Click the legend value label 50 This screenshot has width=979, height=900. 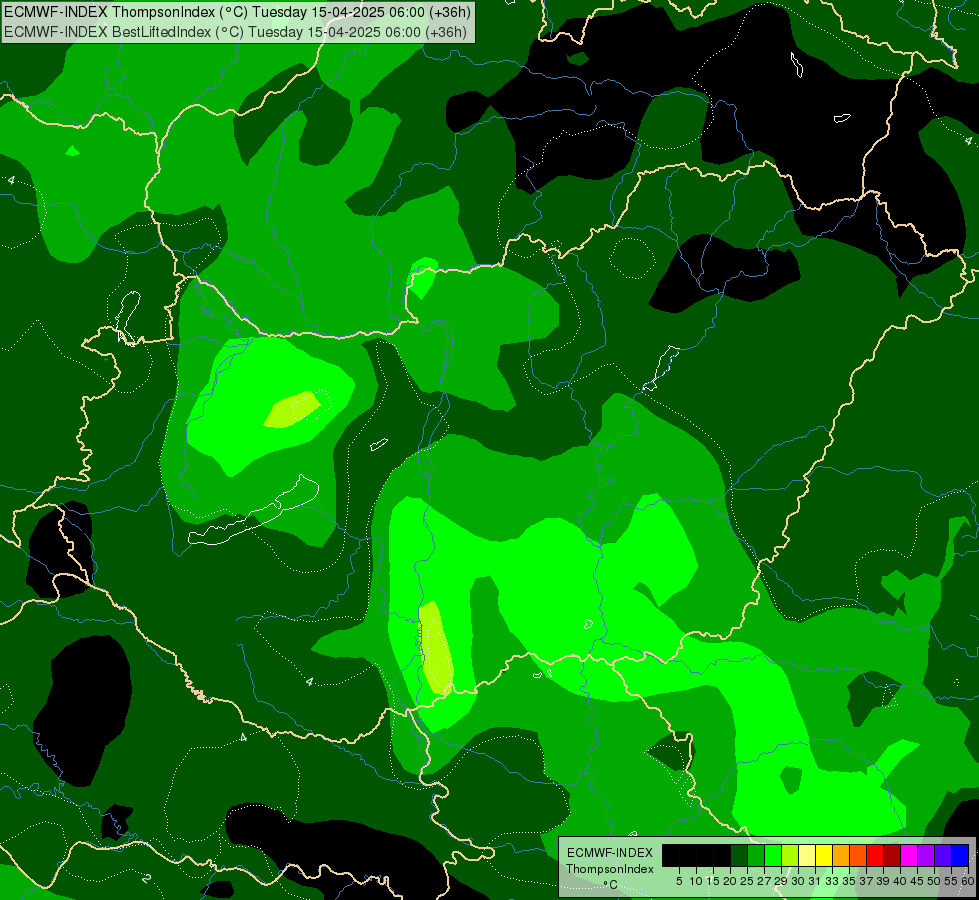click(x=934, y=881)
